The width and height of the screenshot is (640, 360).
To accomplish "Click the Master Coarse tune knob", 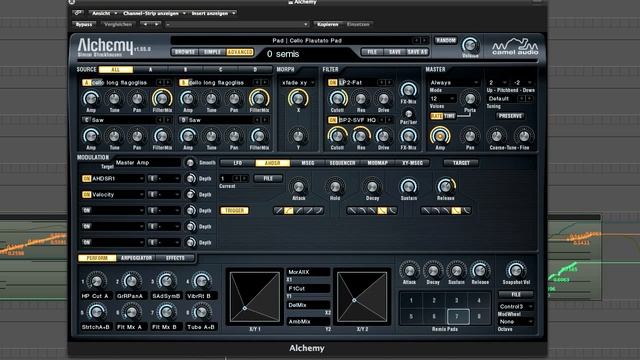I will point(496,136).
